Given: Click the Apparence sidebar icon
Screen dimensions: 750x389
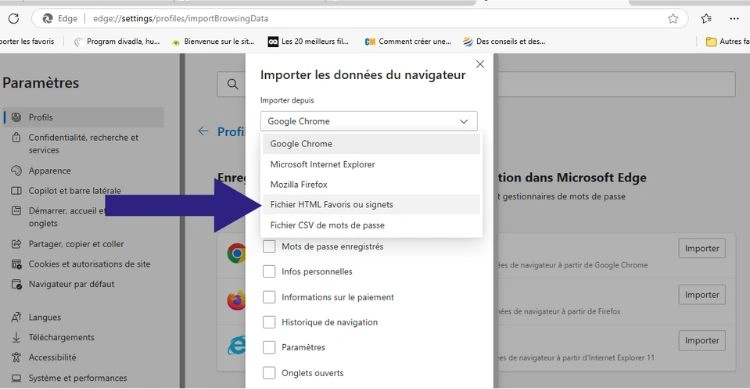Looking at the screenshot, I should click(16, 171).
